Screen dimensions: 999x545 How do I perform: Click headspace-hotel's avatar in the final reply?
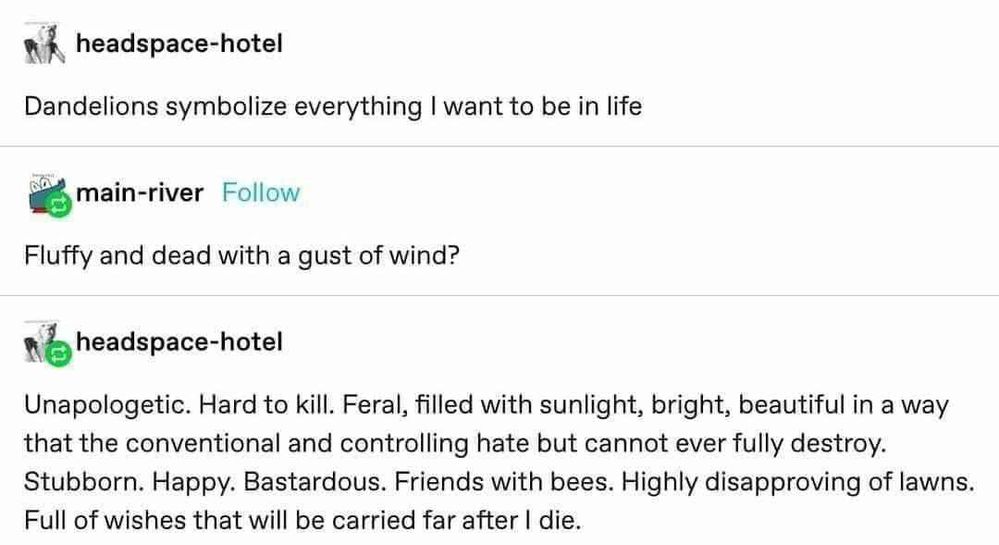(45, 342)
